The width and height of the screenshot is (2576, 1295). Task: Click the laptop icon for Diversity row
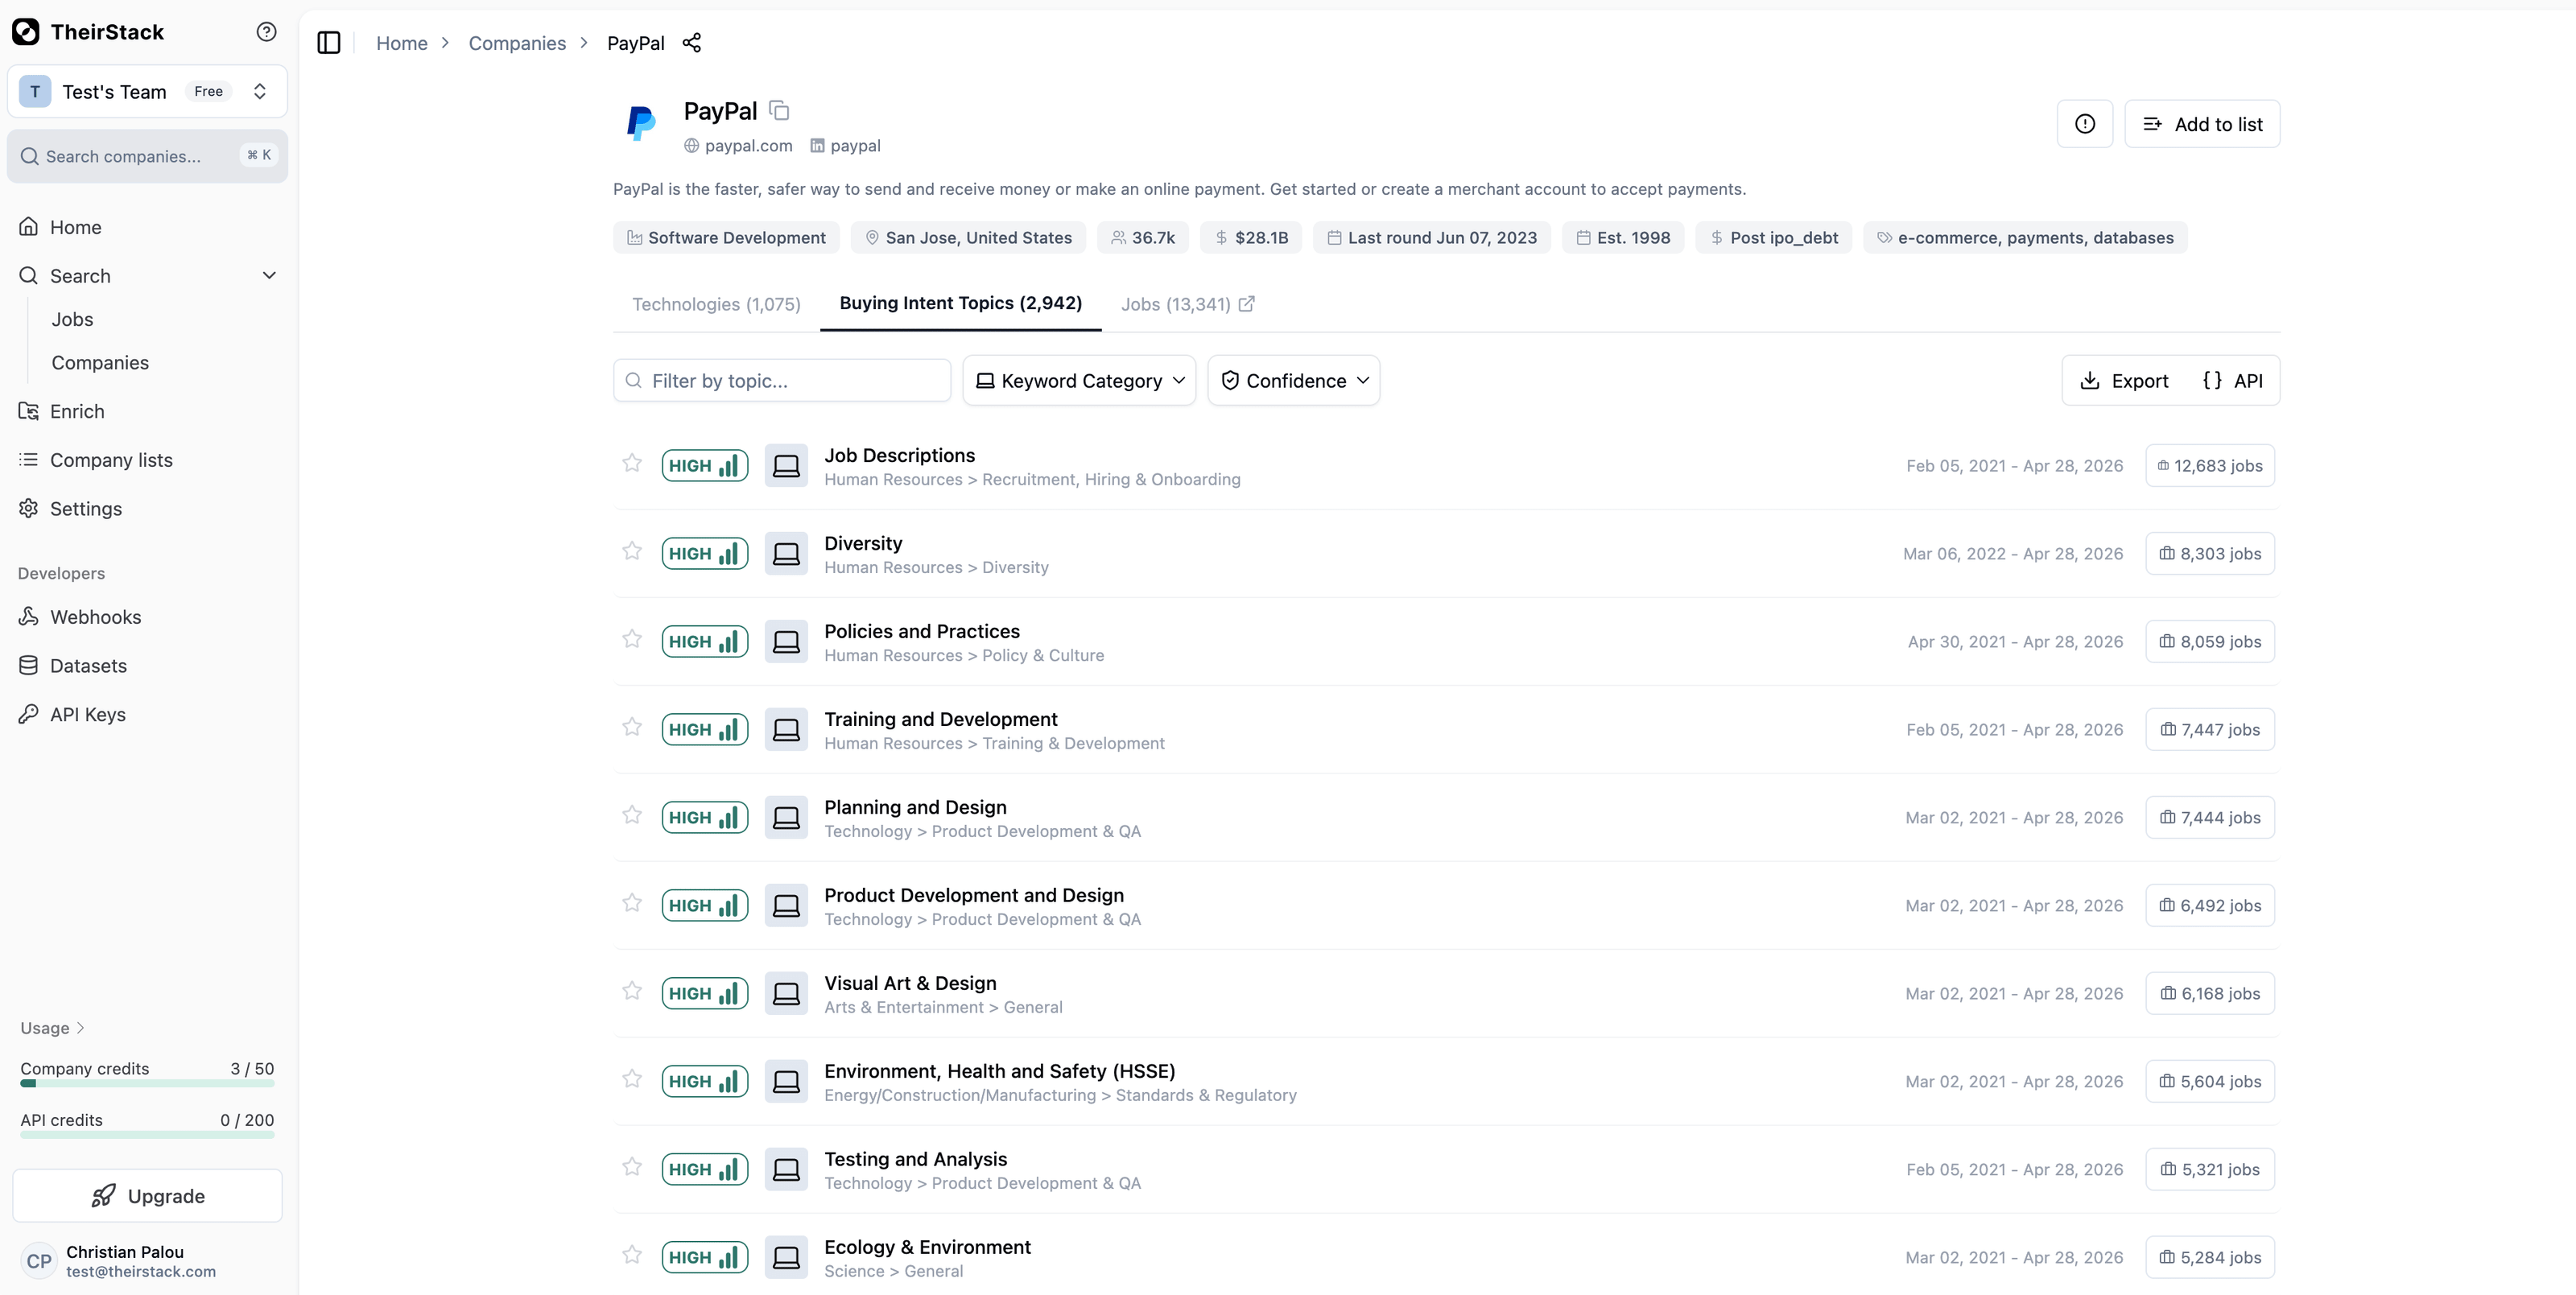pos(786,554)
